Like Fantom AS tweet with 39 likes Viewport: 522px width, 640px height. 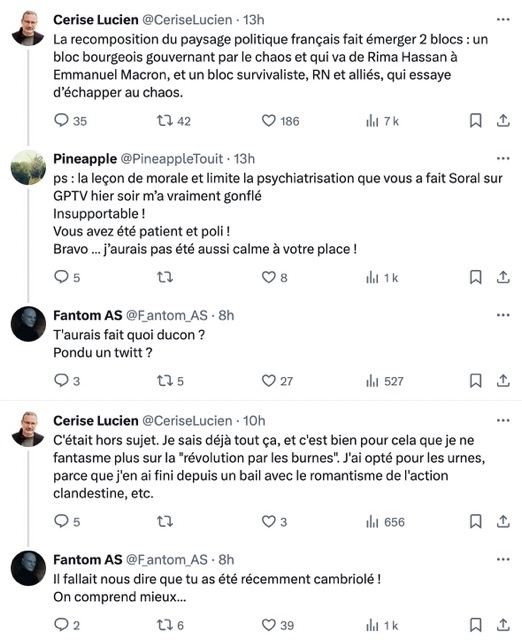coord(278,625)
